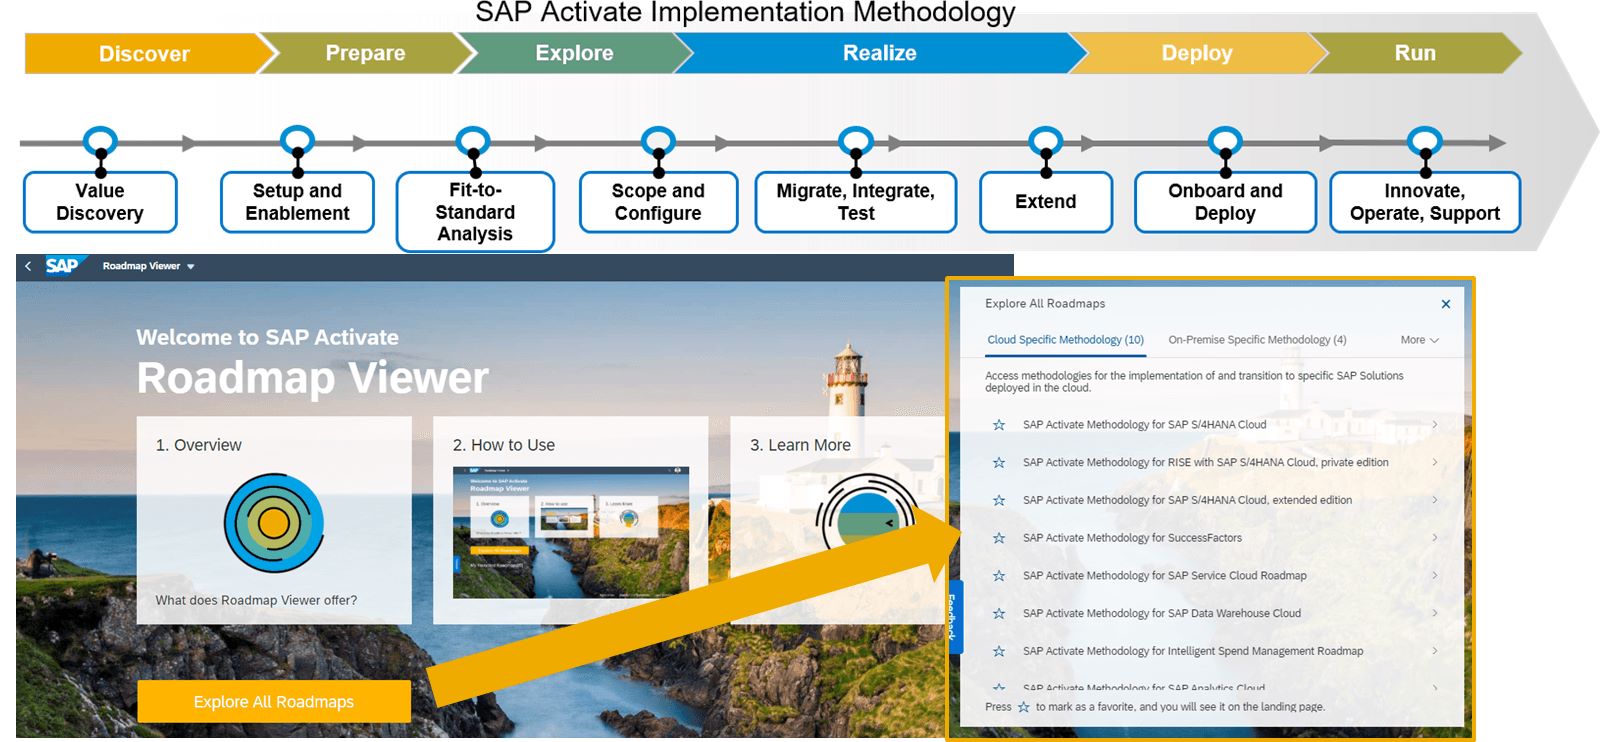
Task: Select the Run phase arrow
Action: 1415,53
